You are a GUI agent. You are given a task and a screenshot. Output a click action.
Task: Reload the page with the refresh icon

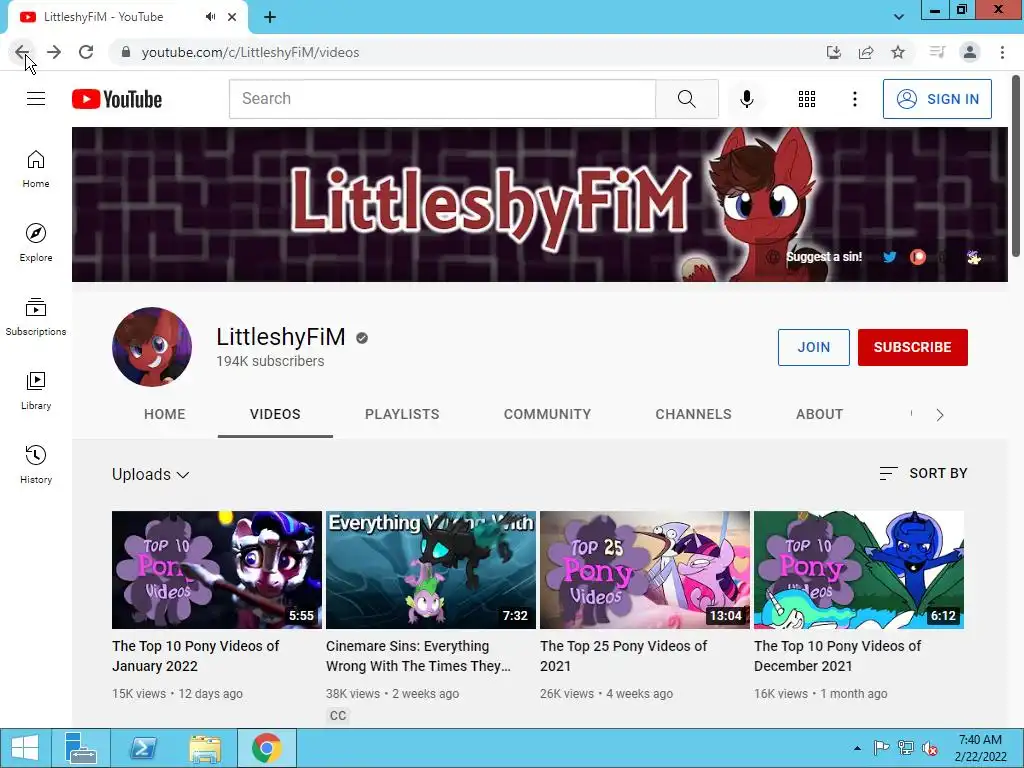pos(86,52)
